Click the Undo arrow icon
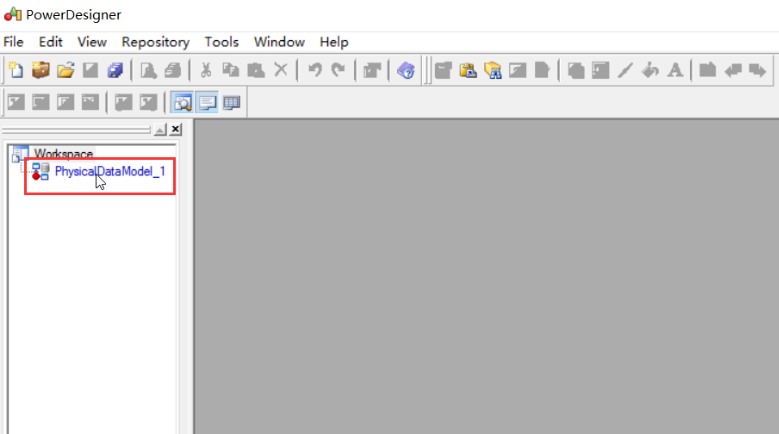Image resolution: width=779 pixels, height=434 pixels. (x=314, y=71)
